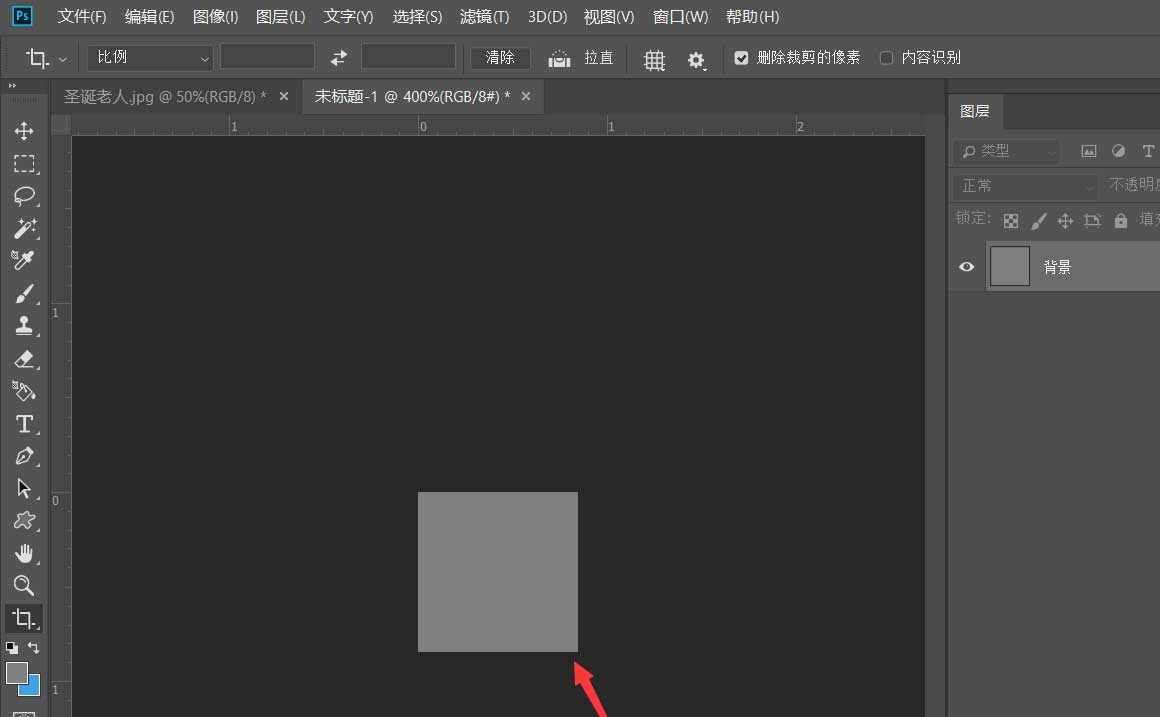Select the 图层 panel tab
Image resolution: width=1160 pixels, height=717 pixels.
click(975, 111)
